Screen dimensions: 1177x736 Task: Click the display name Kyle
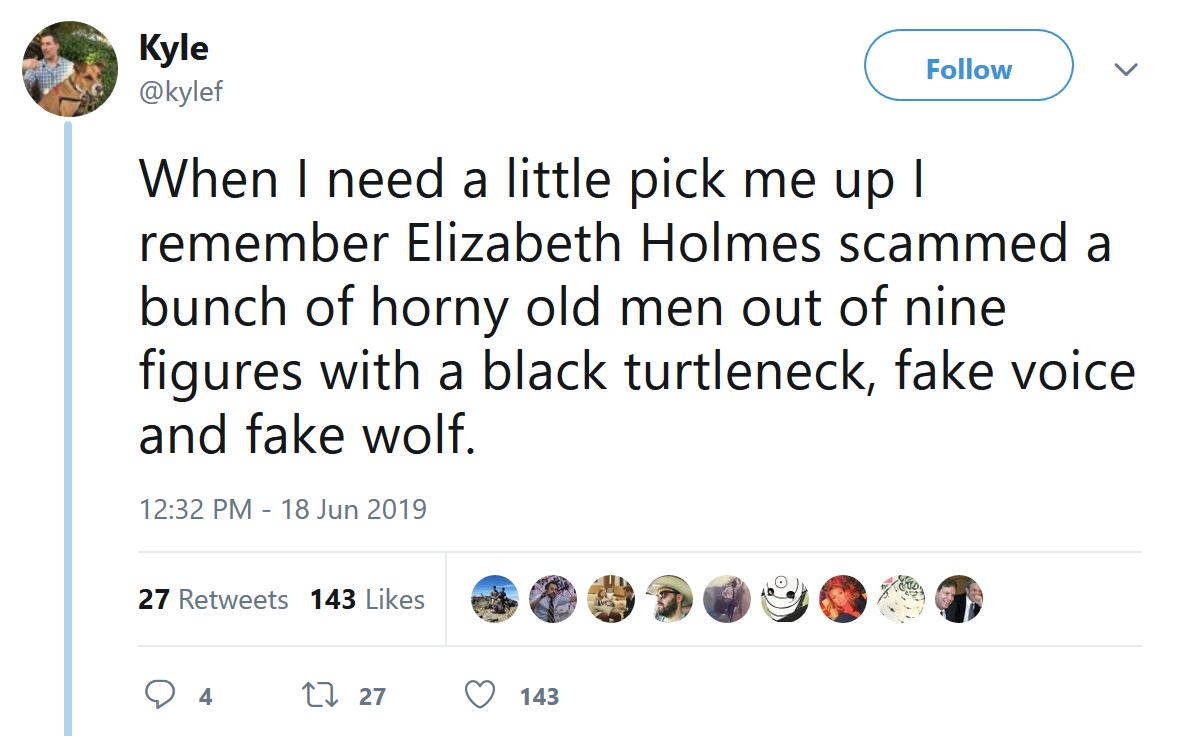point(173,47)
